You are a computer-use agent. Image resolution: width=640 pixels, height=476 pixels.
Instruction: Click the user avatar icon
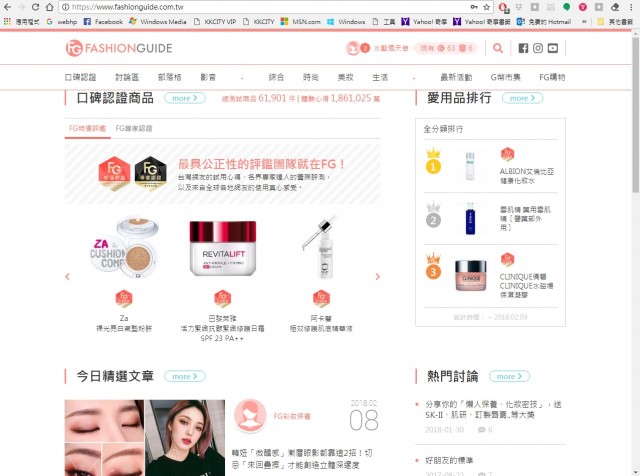352,48
